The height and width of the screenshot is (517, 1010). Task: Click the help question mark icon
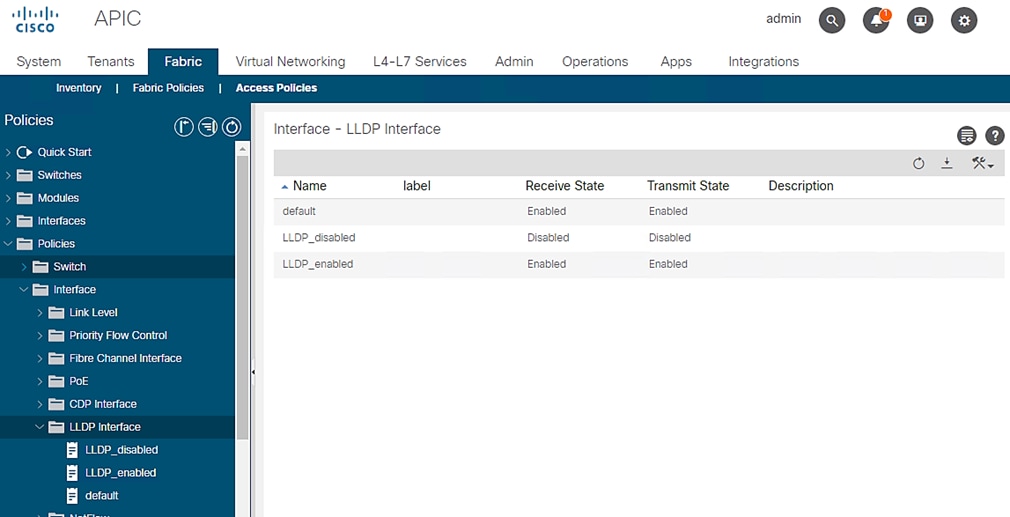coord(994,136)
